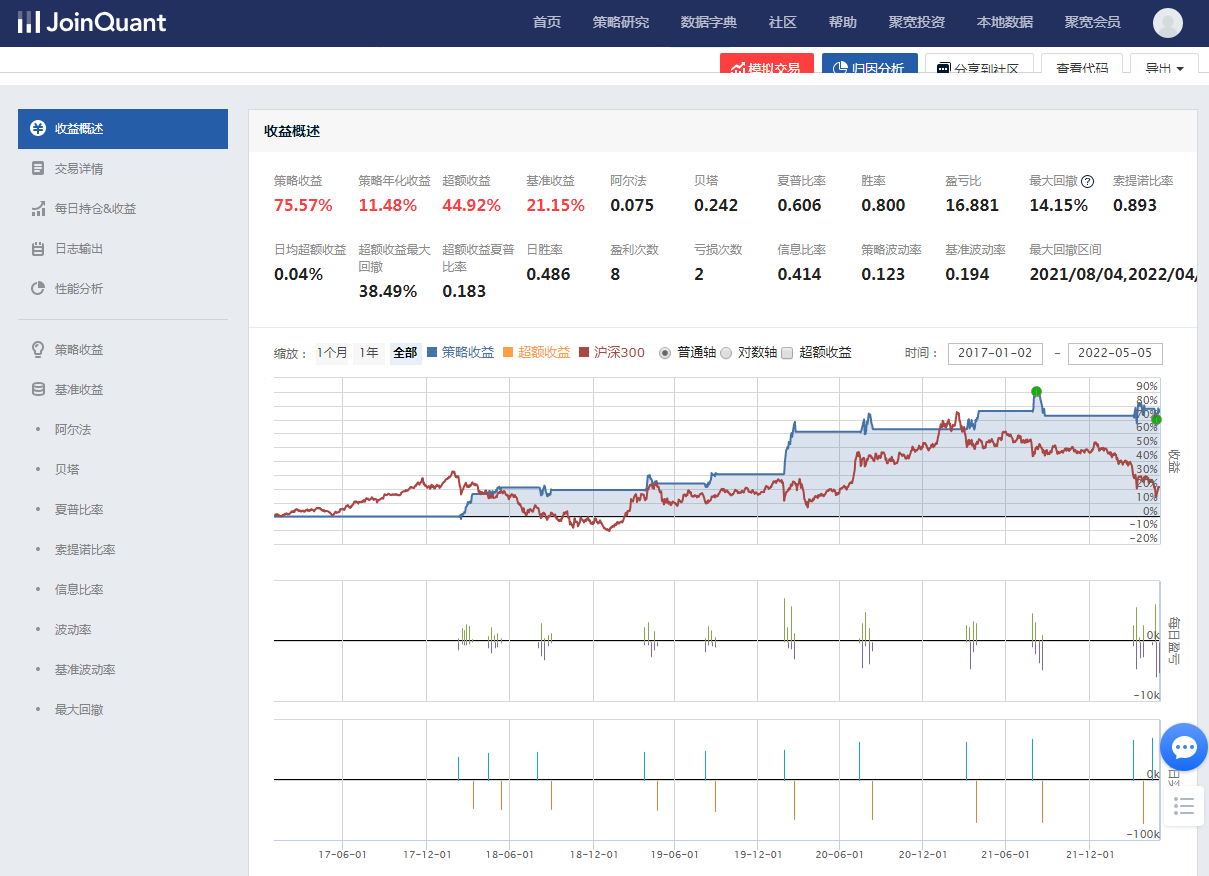Click the 基准收益 database icon
This screenshot has width=1209, height=876.
pyautogui.click(x=38, y=390)
